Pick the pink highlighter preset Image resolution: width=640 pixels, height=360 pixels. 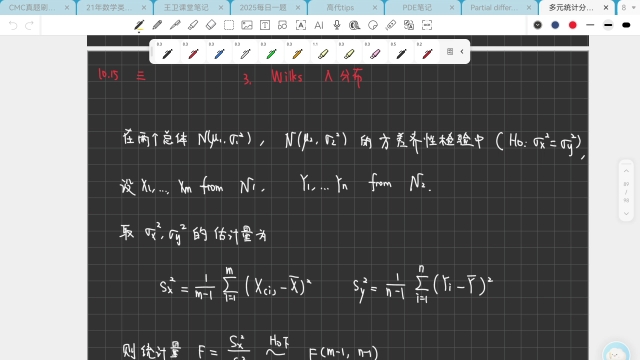point(375,52)
